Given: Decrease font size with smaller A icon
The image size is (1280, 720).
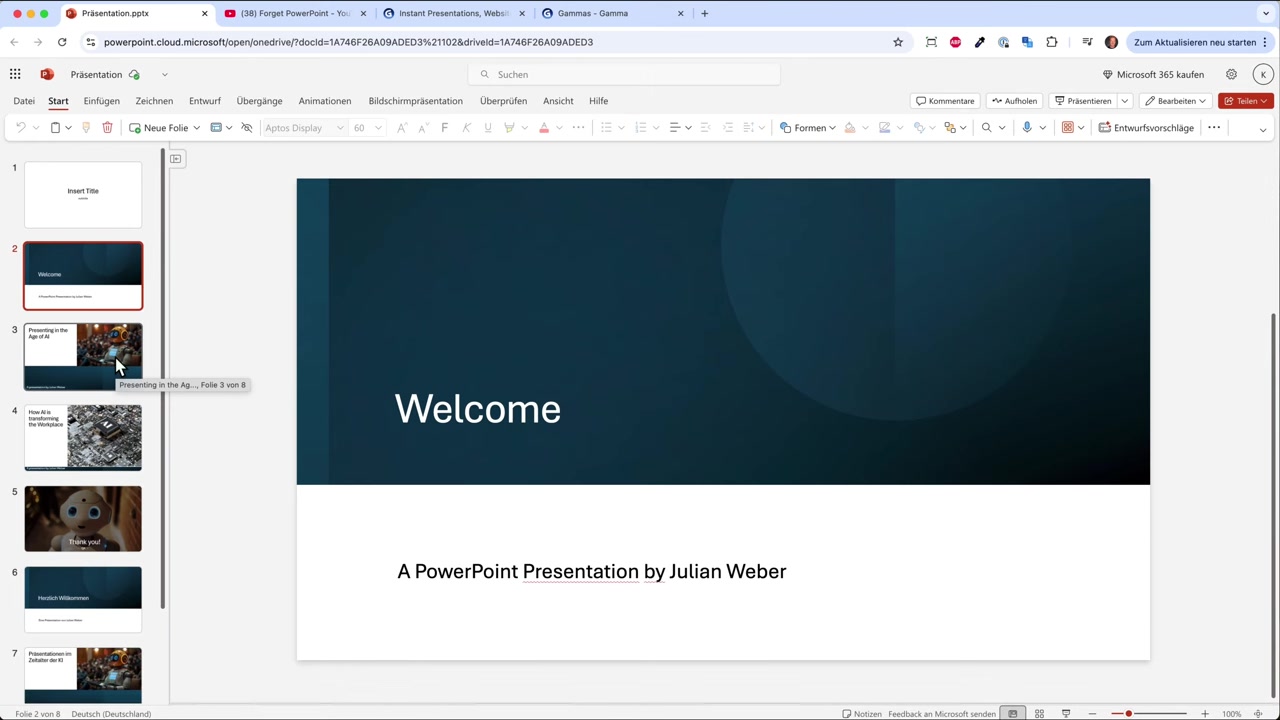Looking at the screenshot, I should click(x=423, y=128).
